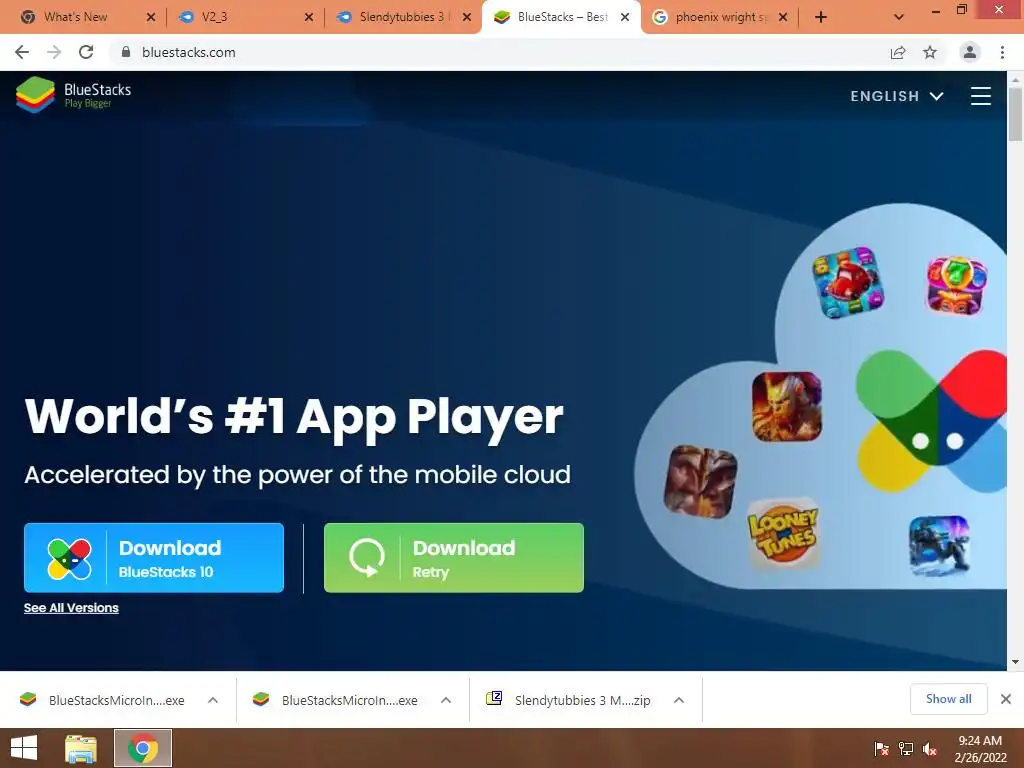
Task: Click the network tray icon
Action: [x=905, y=749]
